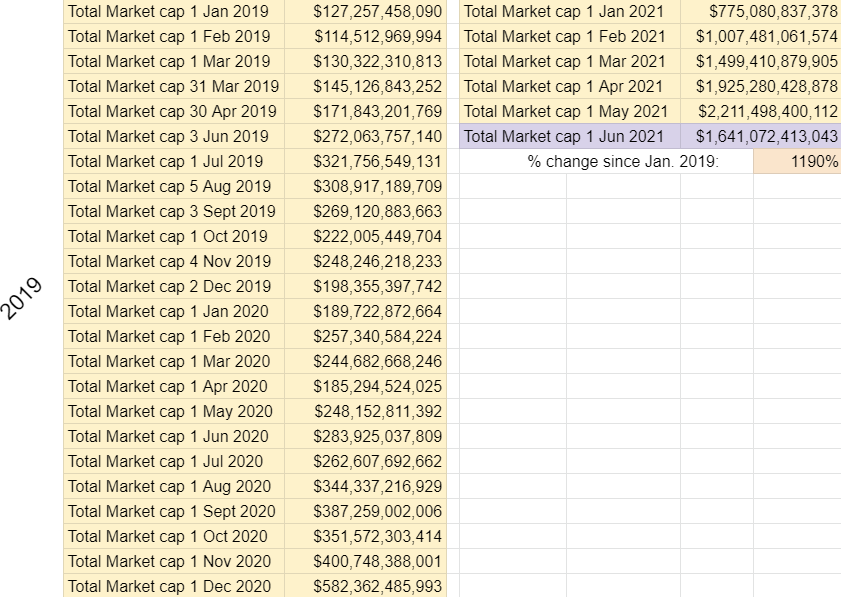Click the 1190% percentage cell
This screenshot has width=841, height=597.
tap(797, 161)
